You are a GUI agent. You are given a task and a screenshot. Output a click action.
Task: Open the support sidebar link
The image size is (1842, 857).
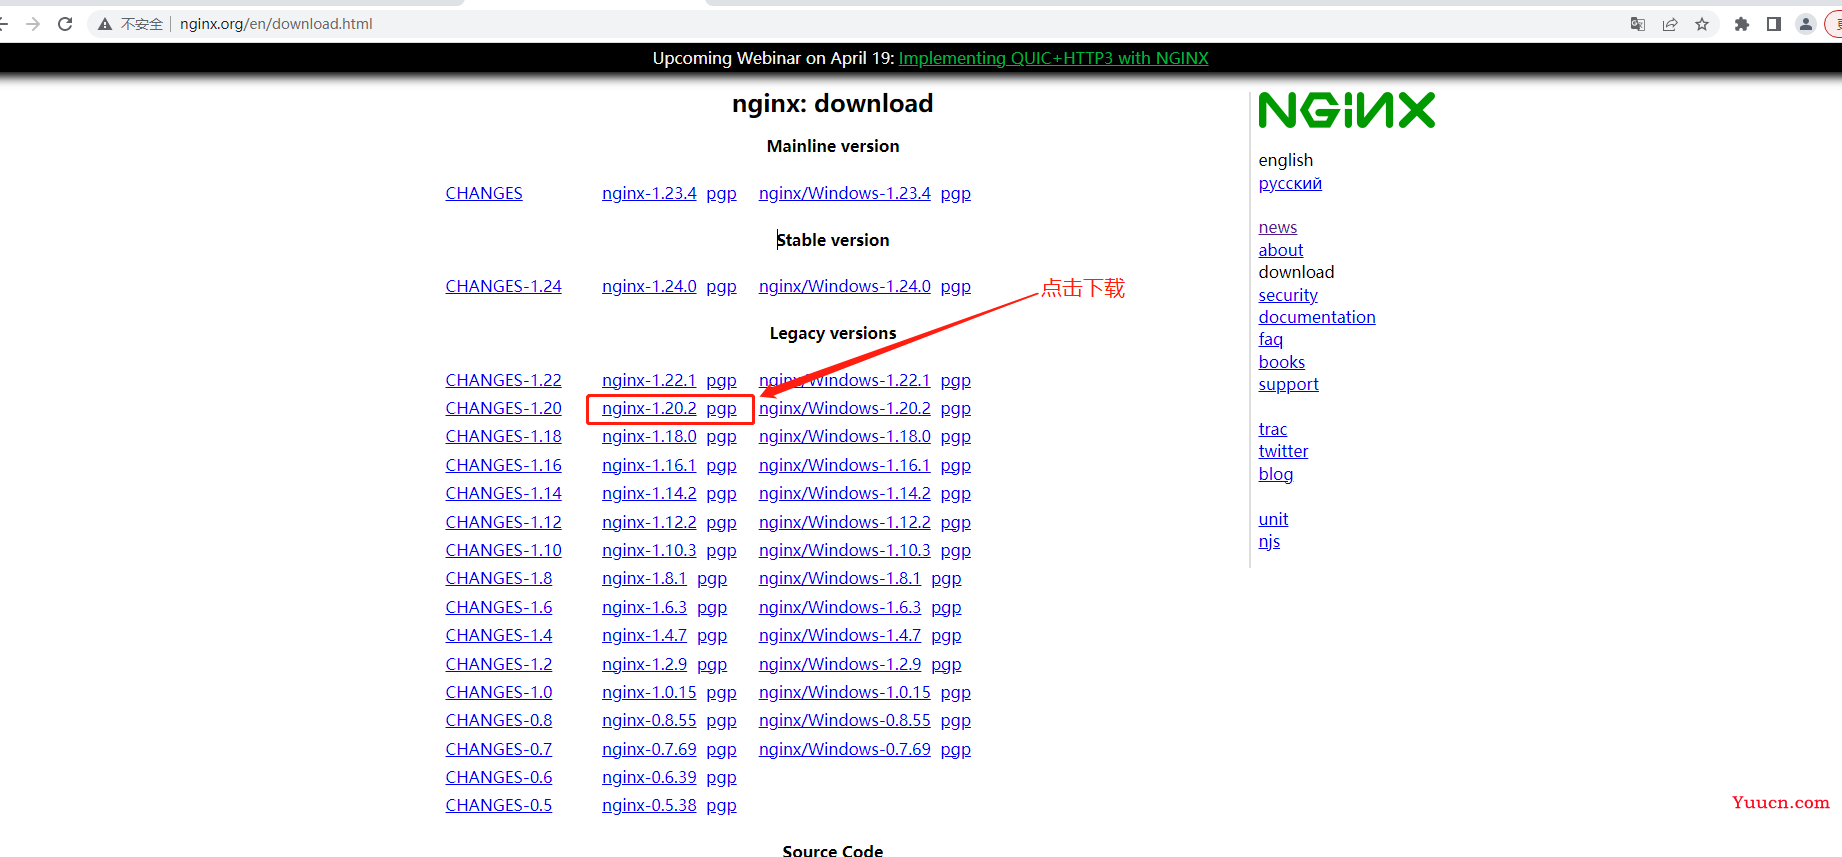pos(1289,384)
